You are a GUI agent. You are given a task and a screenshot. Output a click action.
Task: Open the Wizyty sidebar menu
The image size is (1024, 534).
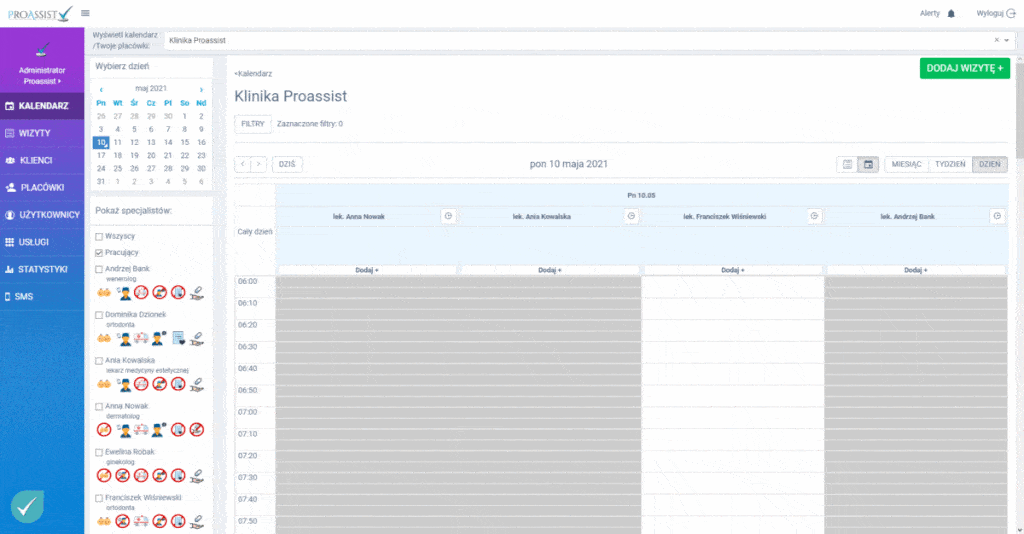click(x=42, y=133)
